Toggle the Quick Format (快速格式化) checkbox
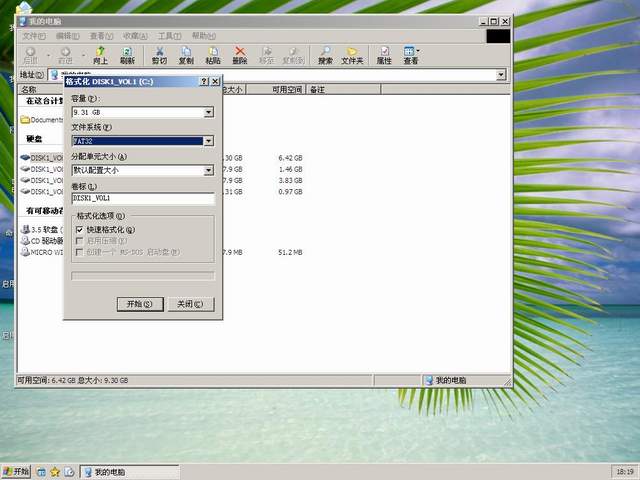The height and width of the screenshot is (480, 640). [80, 230]
